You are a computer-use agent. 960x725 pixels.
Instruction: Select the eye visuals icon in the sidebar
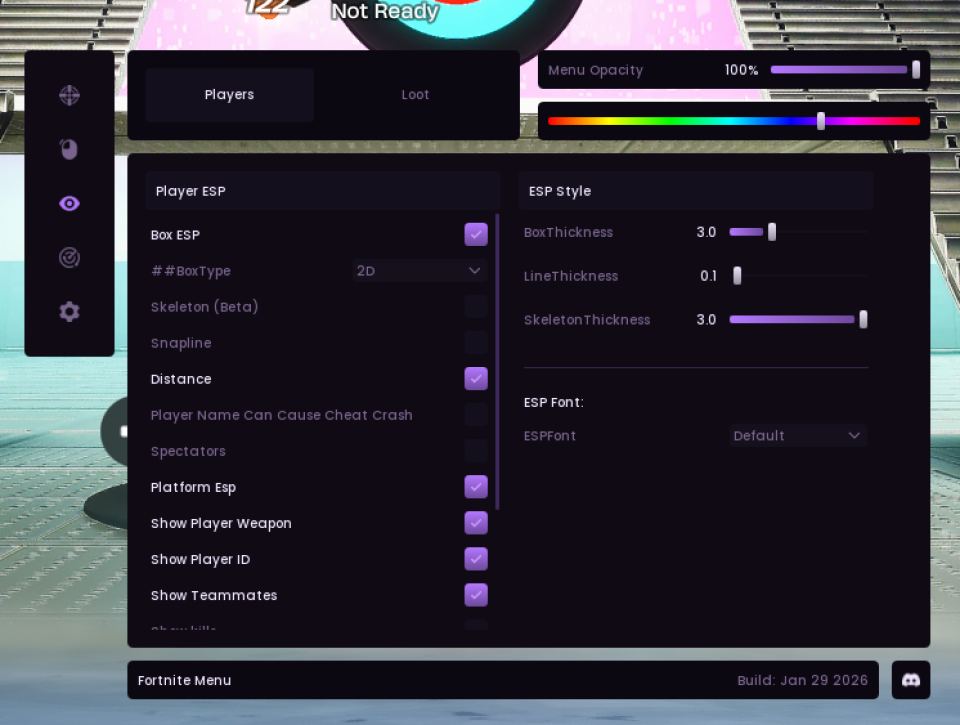click(69, 203)
